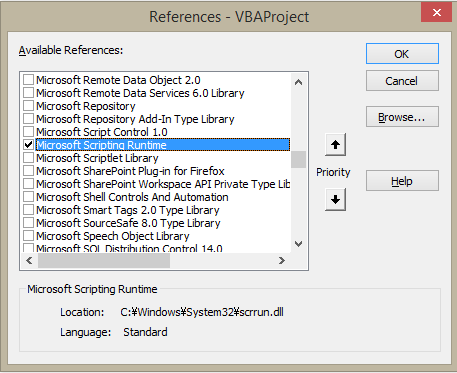
Task: Click the list scroll up arrow
Action: [x=298, y=82]
